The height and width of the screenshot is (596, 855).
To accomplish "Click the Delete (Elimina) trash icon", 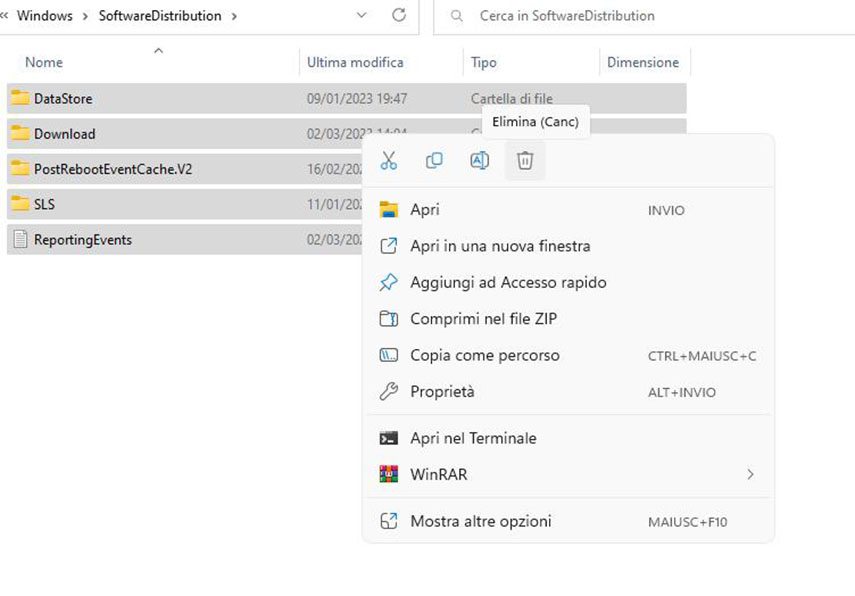I will click(524, 160).
